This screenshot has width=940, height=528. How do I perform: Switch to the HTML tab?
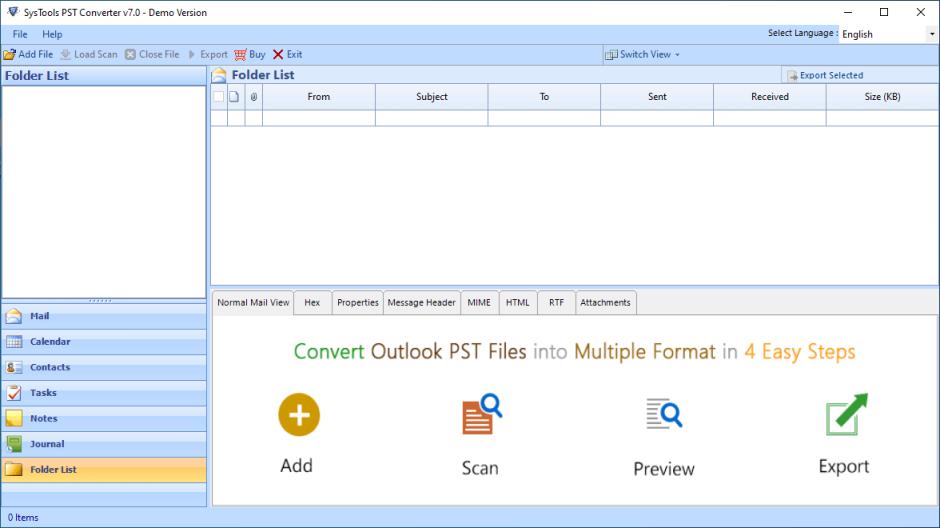(x=517, y=303)
